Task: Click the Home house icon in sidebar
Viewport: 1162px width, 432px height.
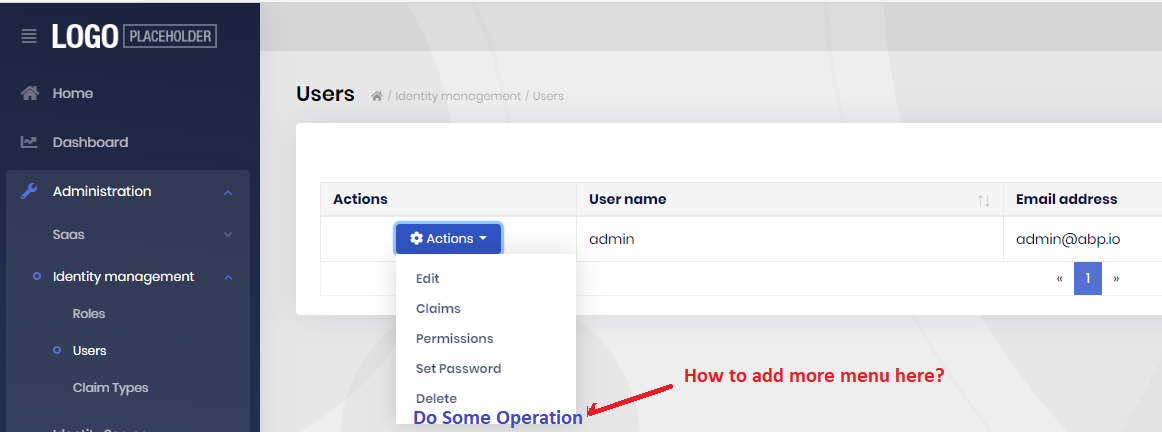Action: (x=30, y=93)
